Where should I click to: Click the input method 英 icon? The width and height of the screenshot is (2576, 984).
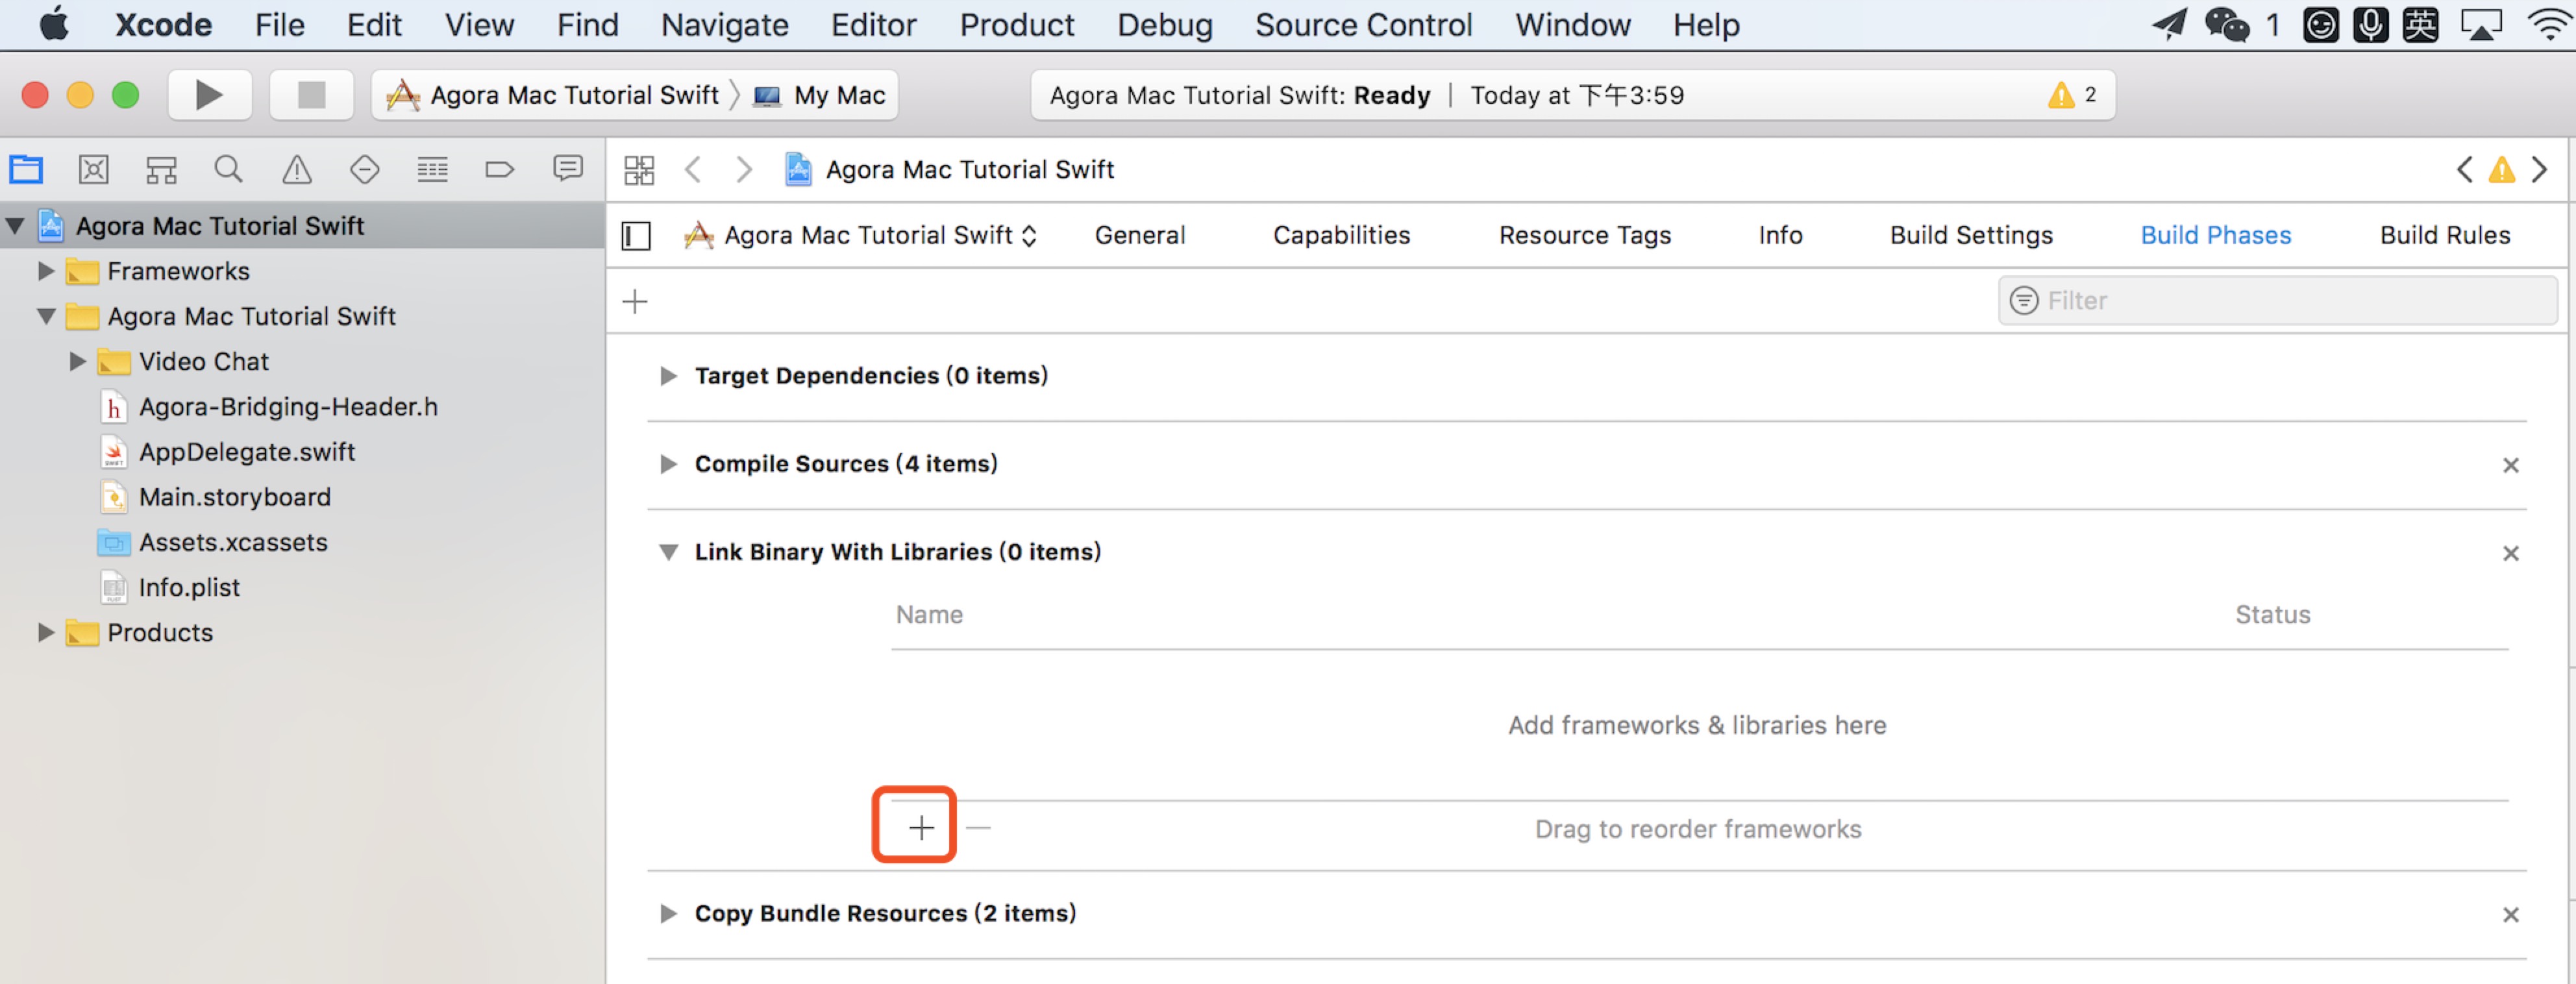click(2420, 24)
